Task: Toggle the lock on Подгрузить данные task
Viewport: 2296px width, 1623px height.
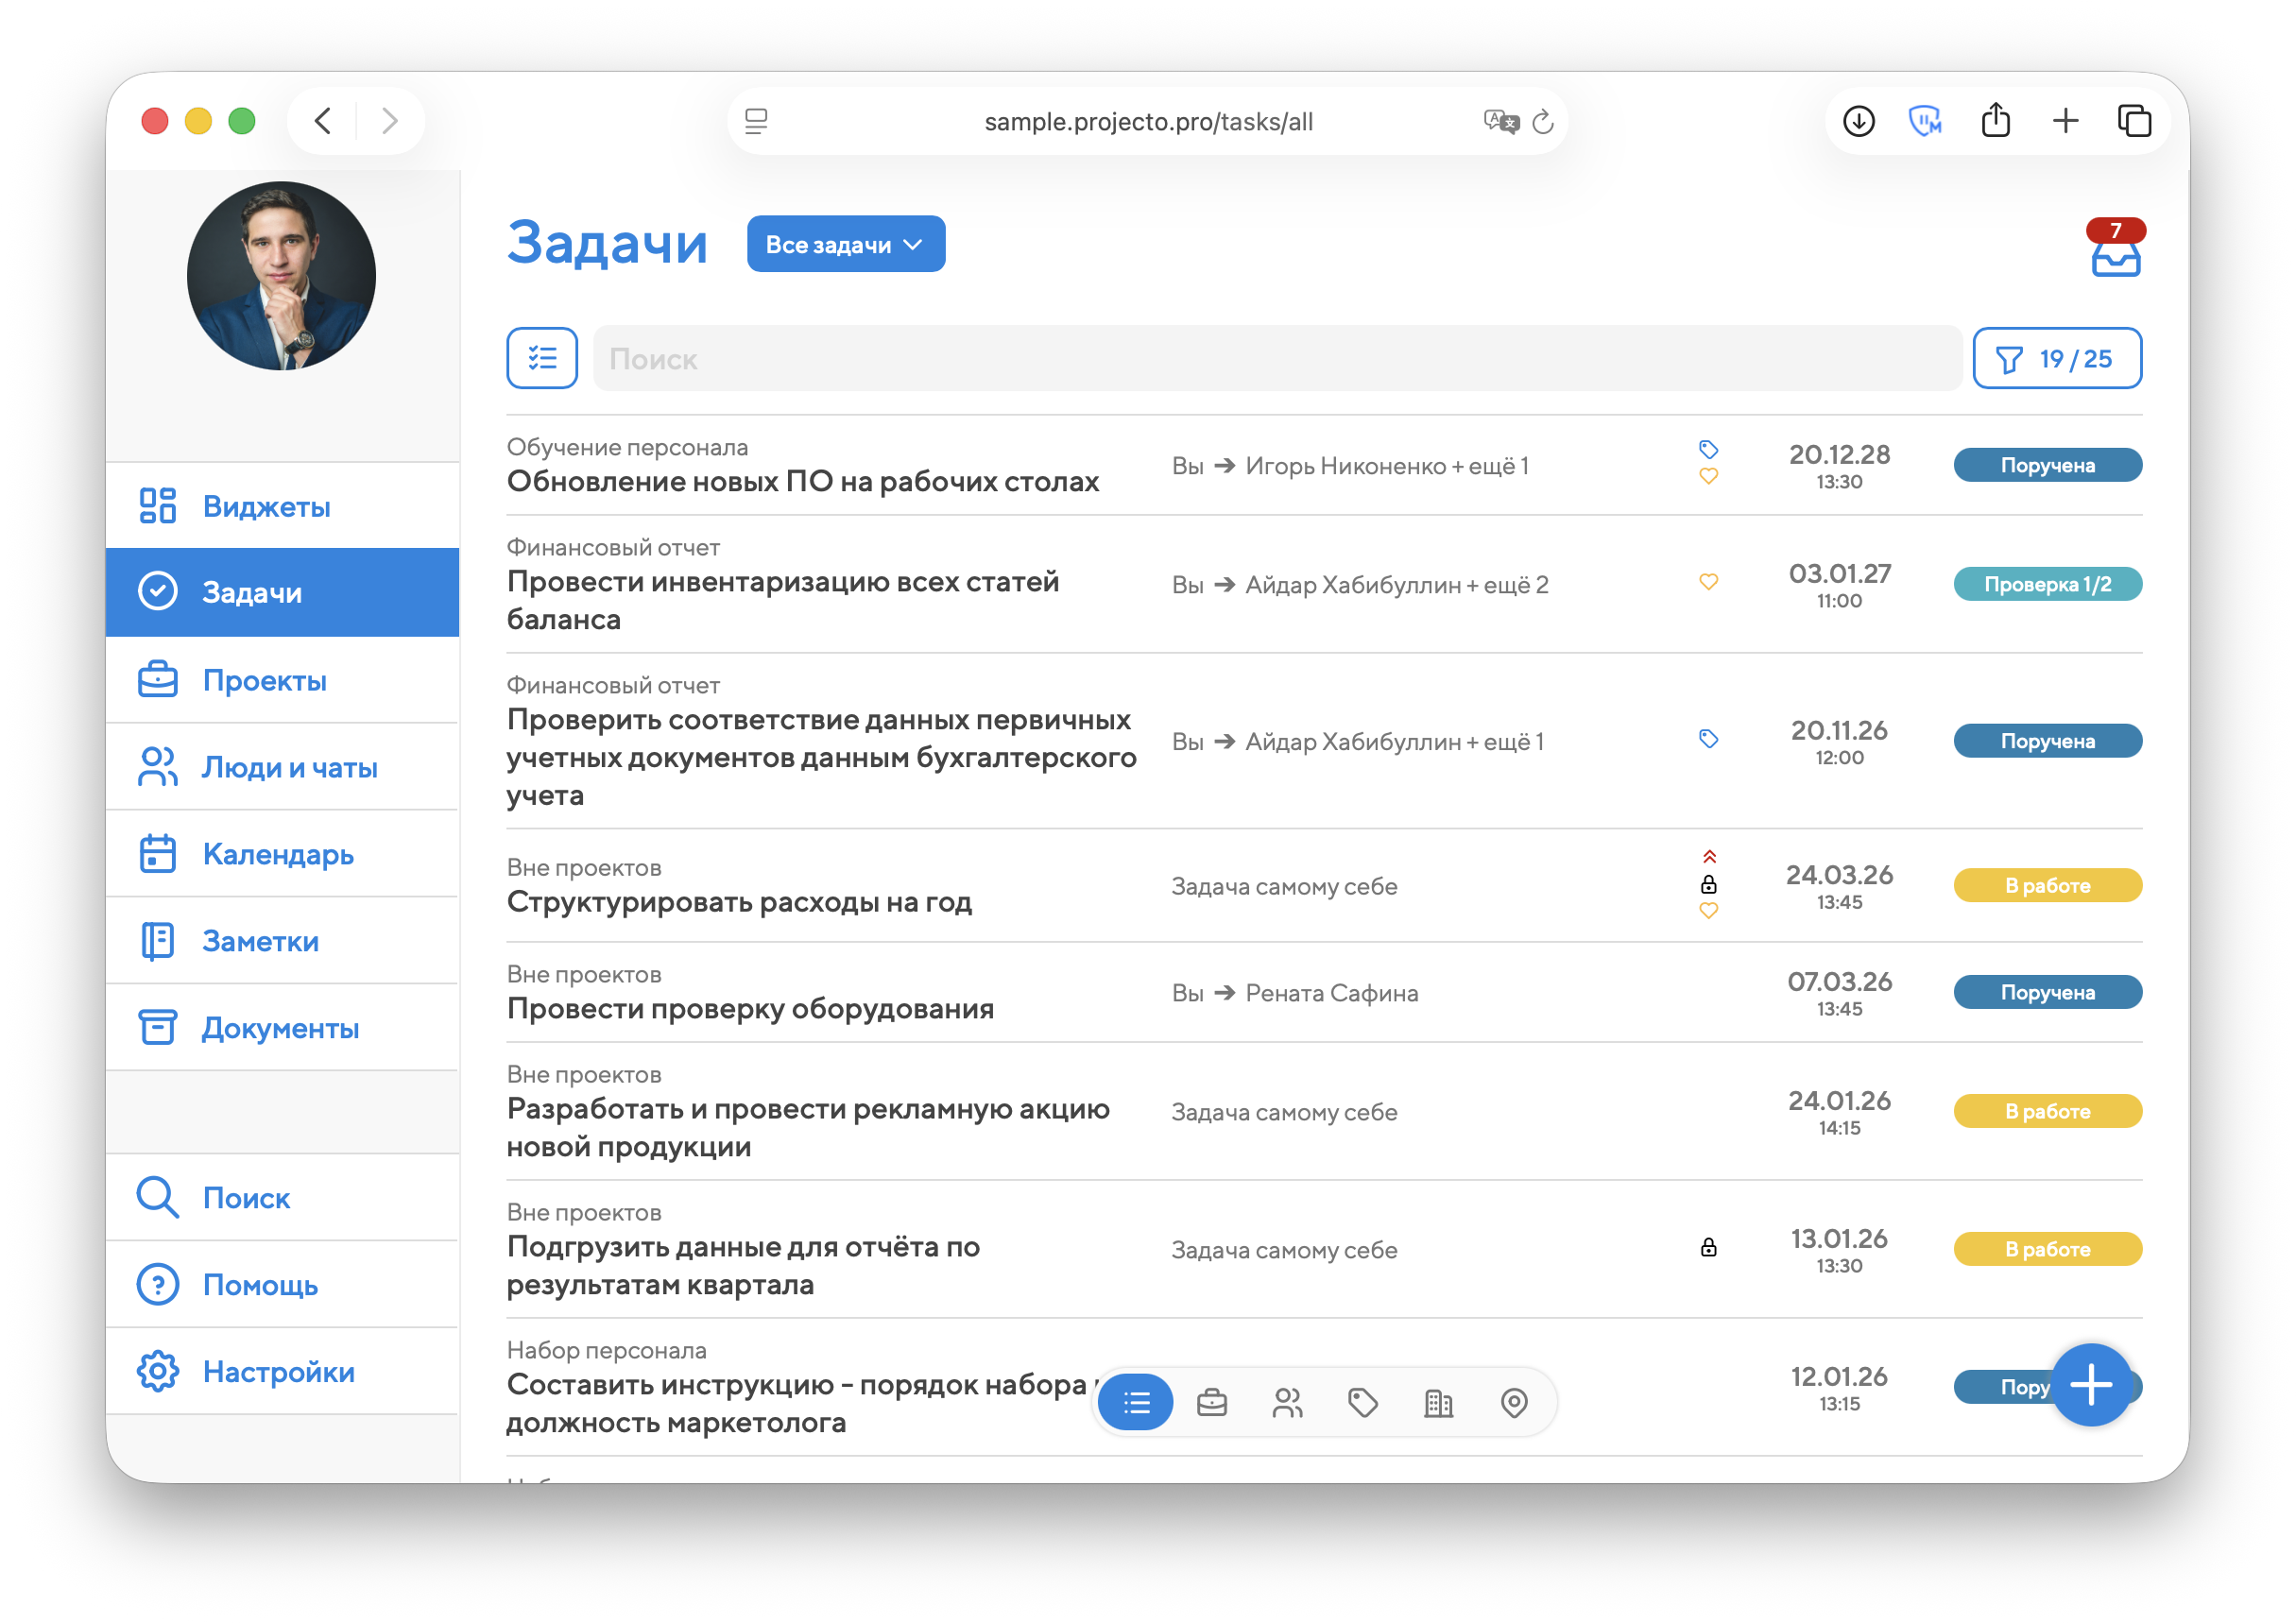Action: click(1708, 1247)
